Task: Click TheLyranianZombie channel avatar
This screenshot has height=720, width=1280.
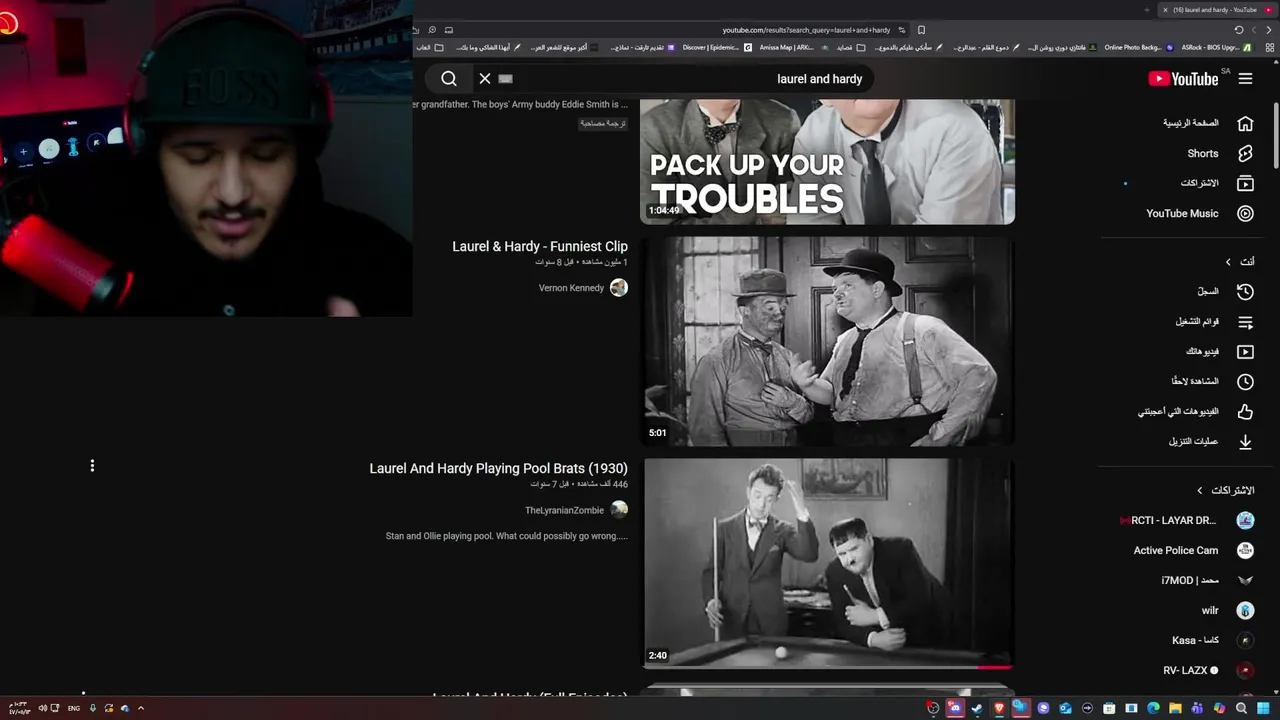Action: point(619,510)
